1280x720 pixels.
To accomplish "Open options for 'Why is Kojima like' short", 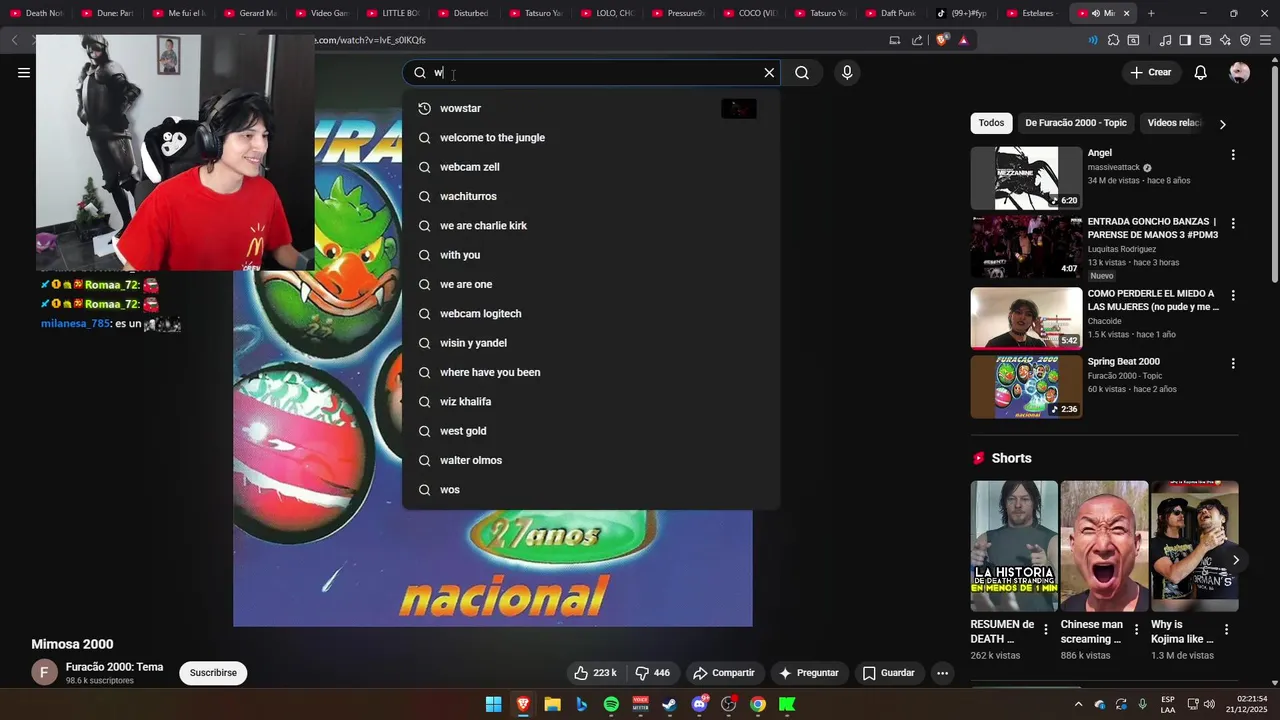I will (x=1226, y=630).
